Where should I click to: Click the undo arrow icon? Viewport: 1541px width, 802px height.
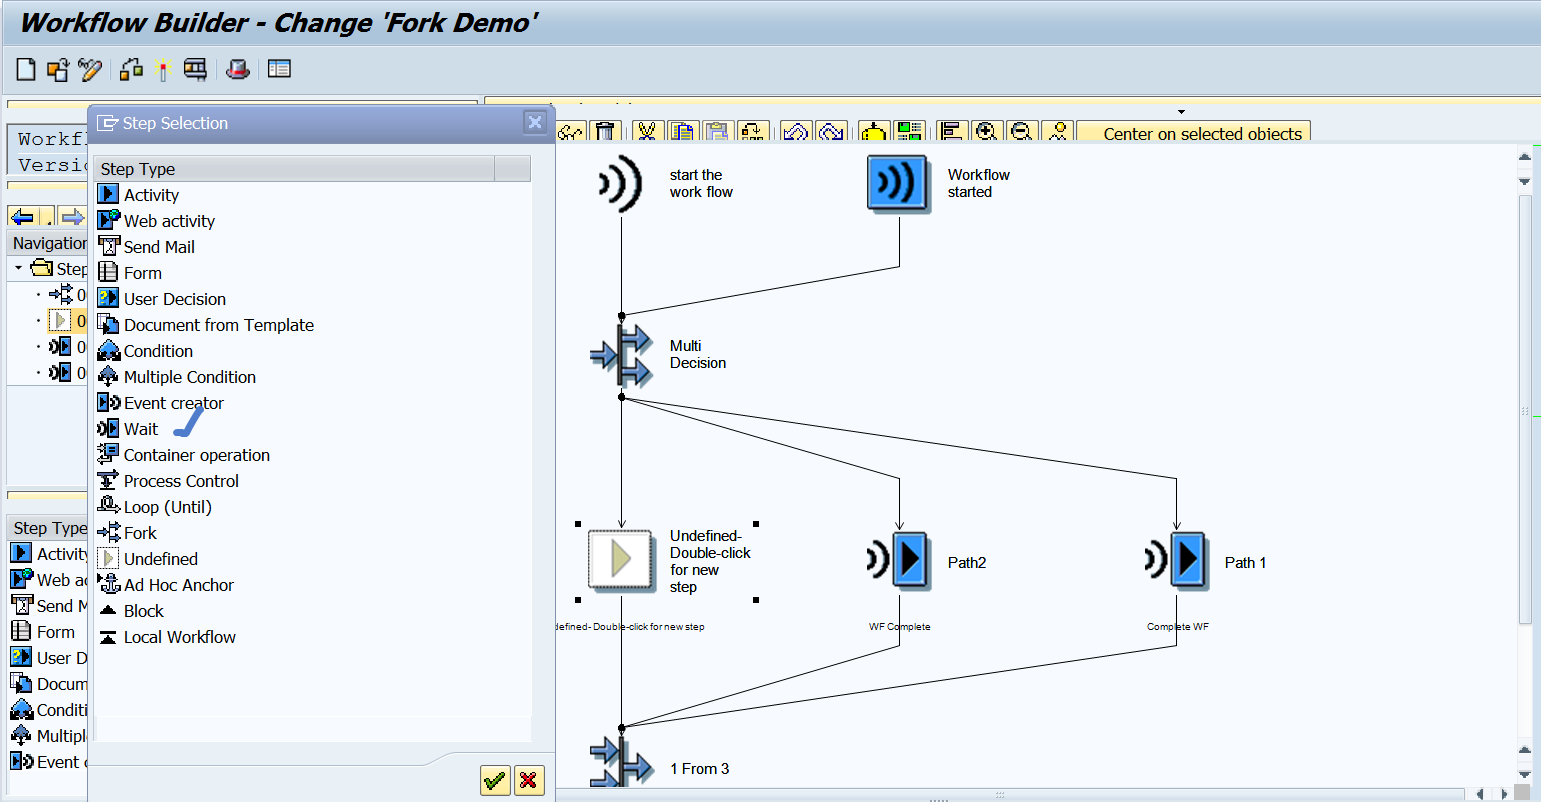coord(796,133)
